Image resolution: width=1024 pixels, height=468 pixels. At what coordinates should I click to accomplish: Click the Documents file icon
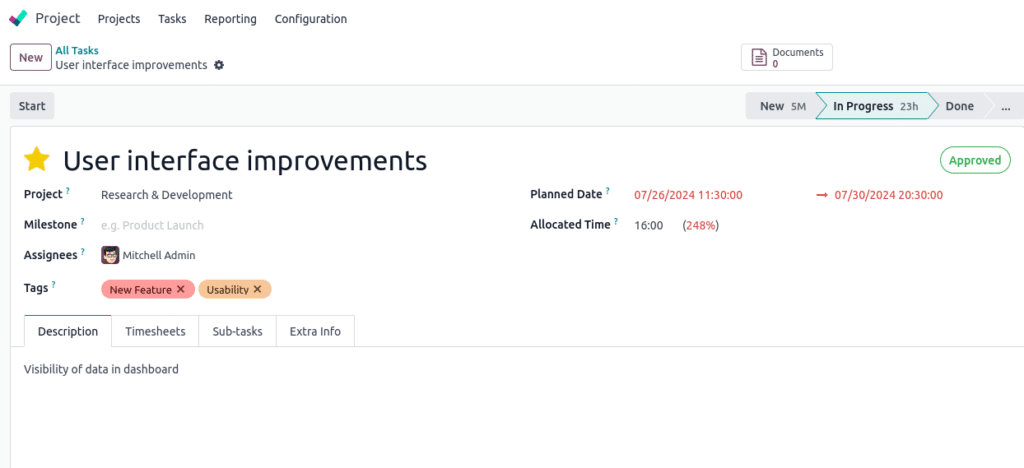[759, 57]
